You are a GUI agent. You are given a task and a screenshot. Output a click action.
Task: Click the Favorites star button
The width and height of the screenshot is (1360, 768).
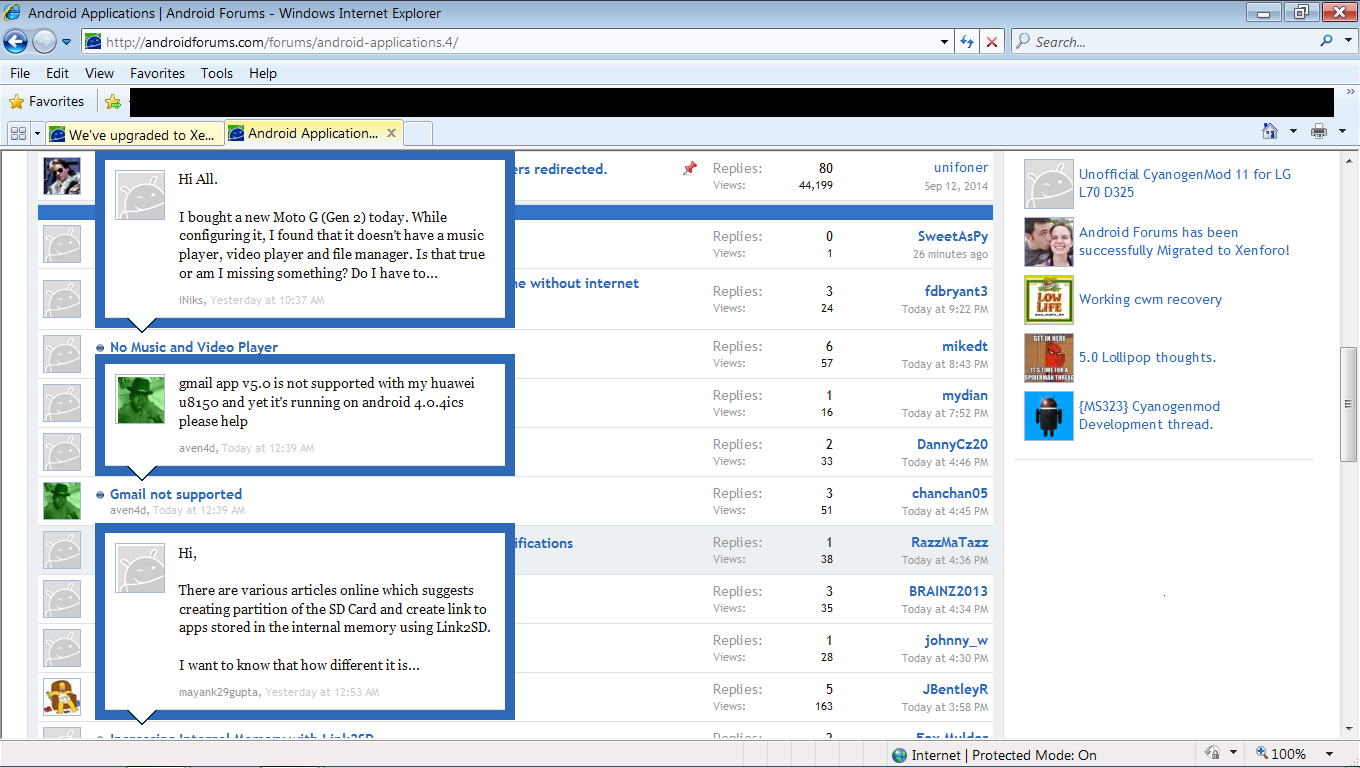tap(46, 101)
